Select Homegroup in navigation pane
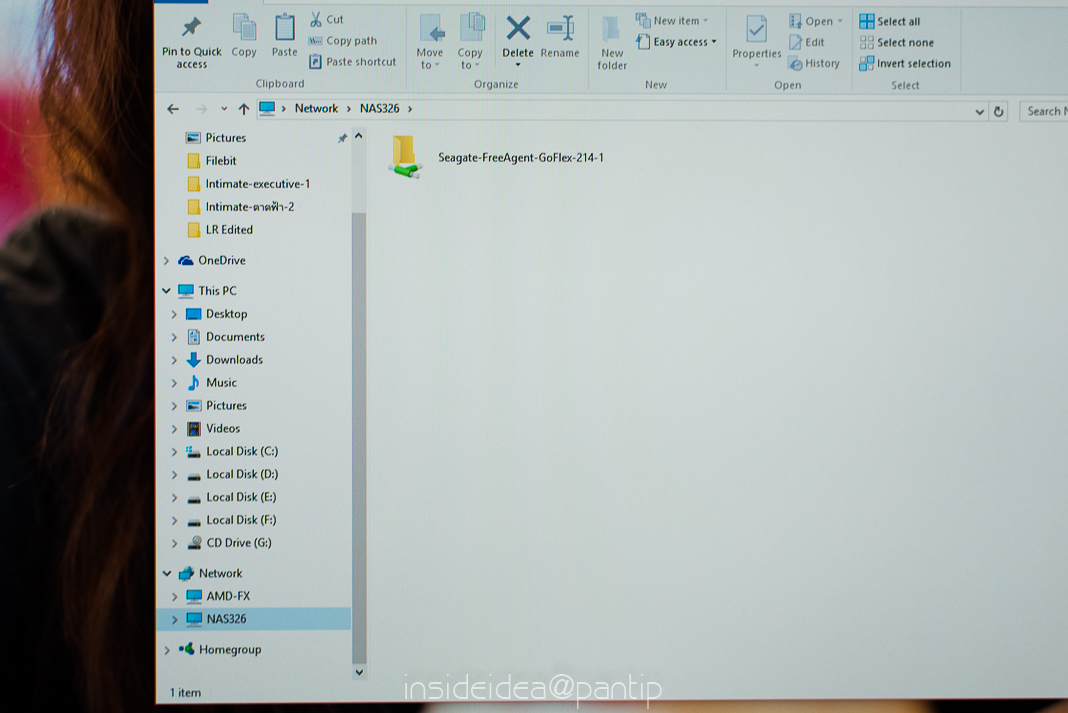 (x=220, y=650)
